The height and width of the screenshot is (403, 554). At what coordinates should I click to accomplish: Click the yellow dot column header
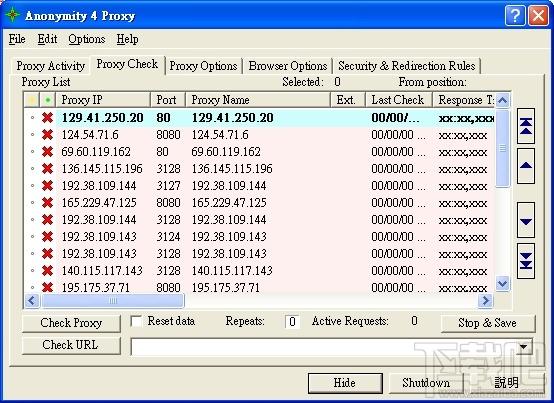coord(32,100)
